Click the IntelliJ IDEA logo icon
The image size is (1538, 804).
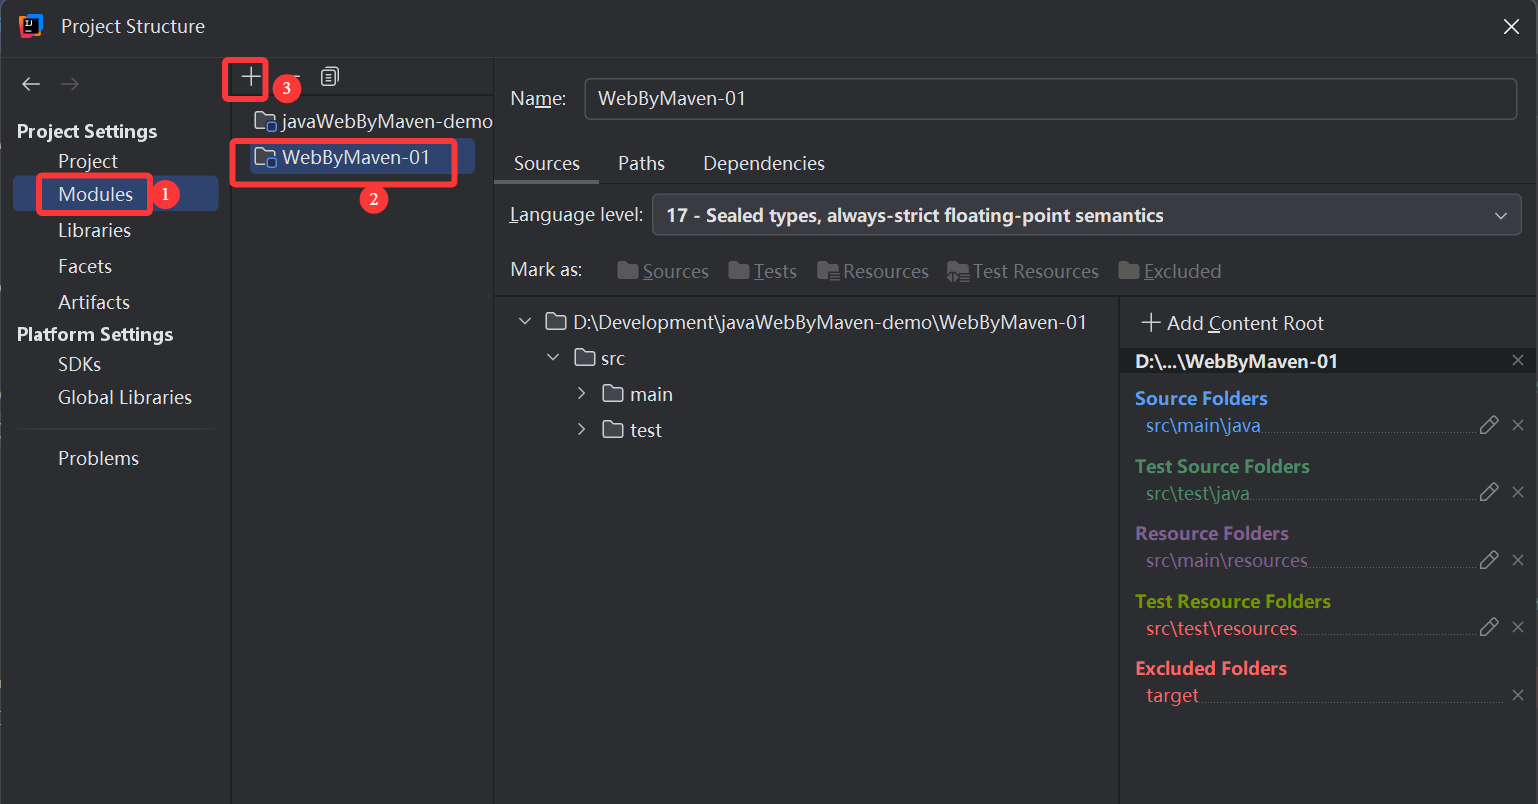pos(31,26)
